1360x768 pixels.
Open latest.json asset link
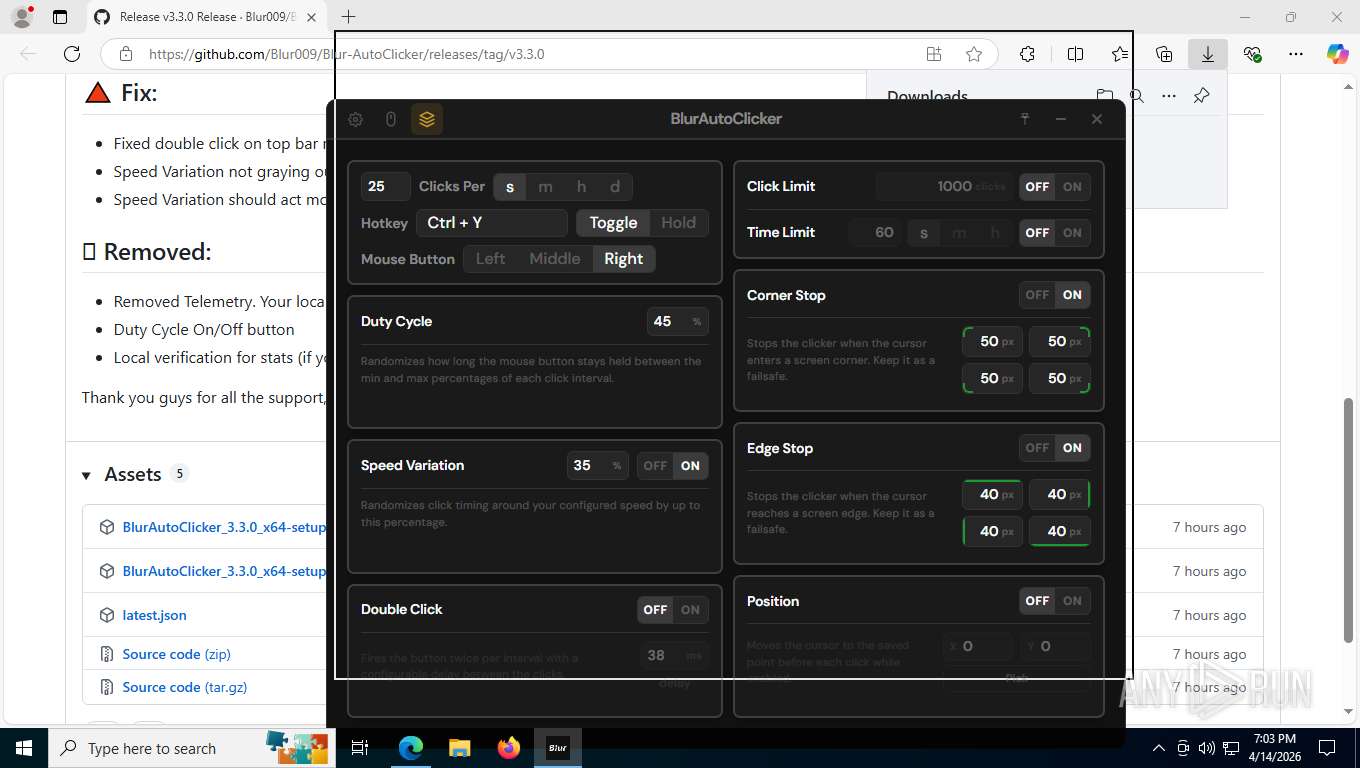click(x=154, y=615)
